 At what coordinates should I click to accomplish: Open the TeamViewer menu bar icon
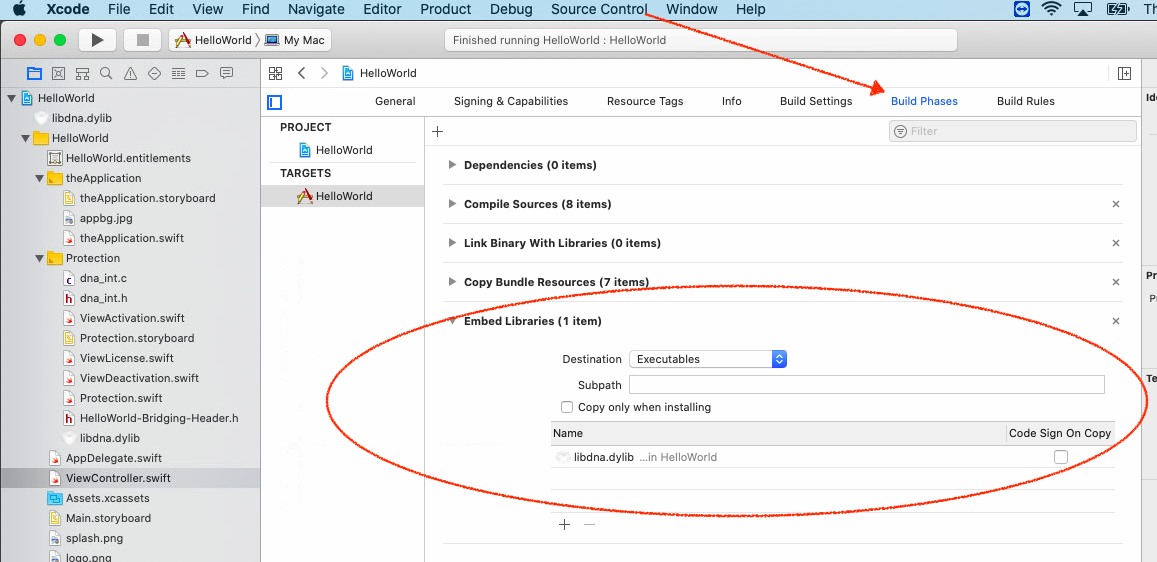tap(1022, 10)
